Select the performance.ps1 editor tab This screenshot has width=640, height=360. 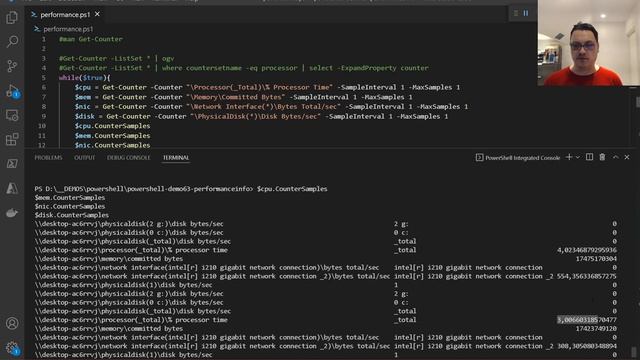[65, 15]
